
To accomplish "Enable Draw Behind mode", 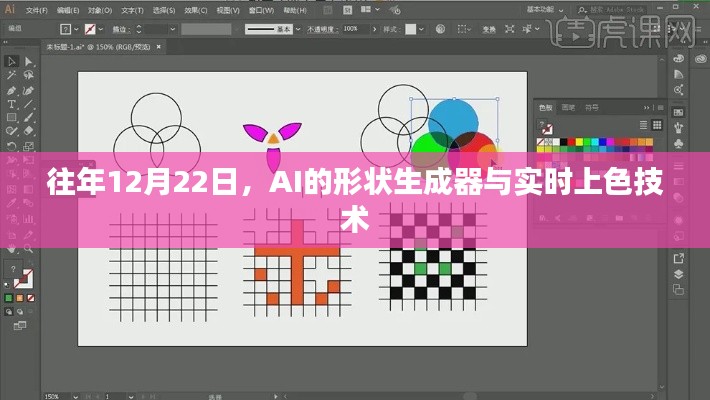I will [x=19, y=312].
